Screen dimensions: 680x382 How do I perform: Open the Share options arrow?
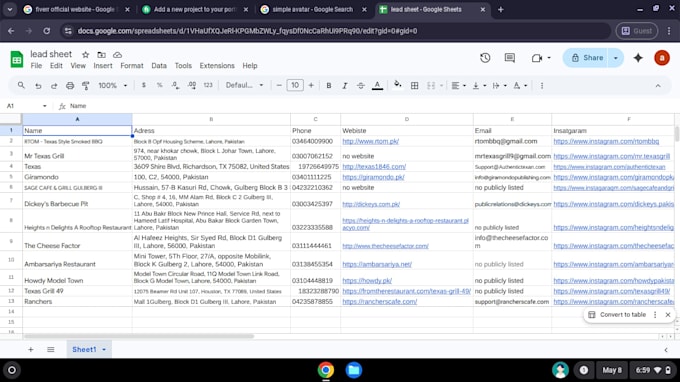click(616, 58)
